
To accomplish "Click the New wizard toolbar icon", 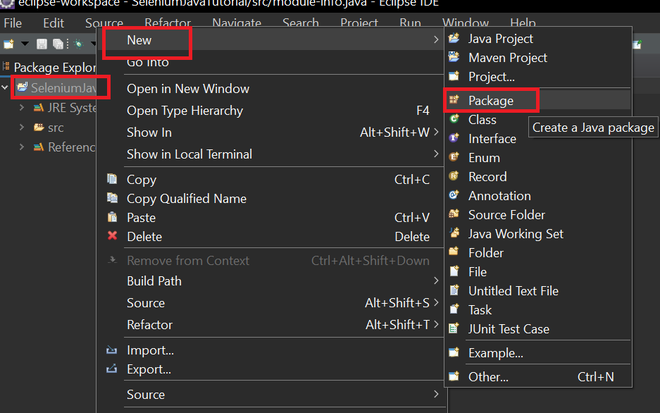I will point(9,44).
